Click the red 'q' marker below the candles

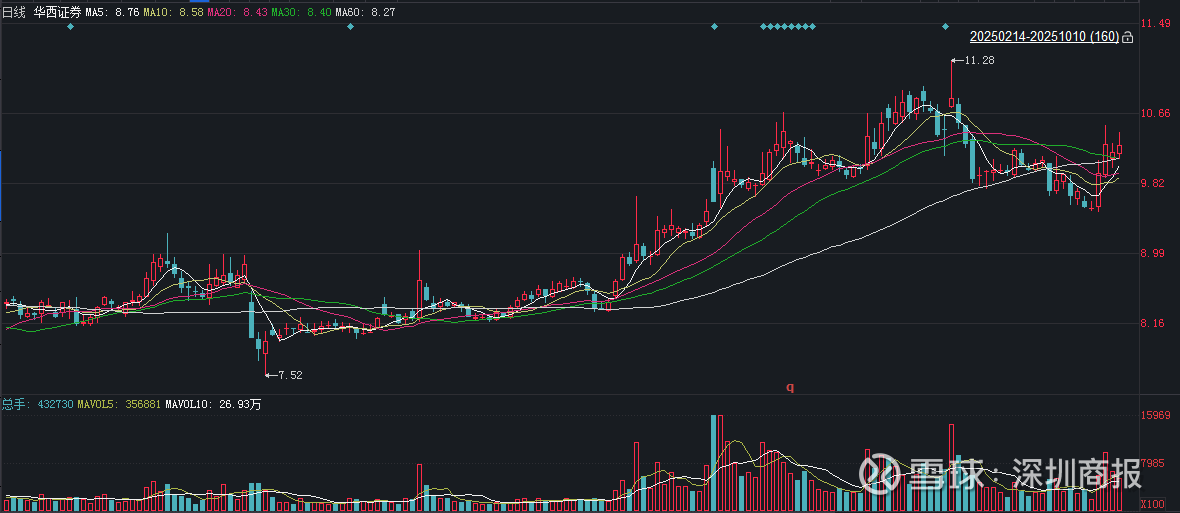pos(790,387)
